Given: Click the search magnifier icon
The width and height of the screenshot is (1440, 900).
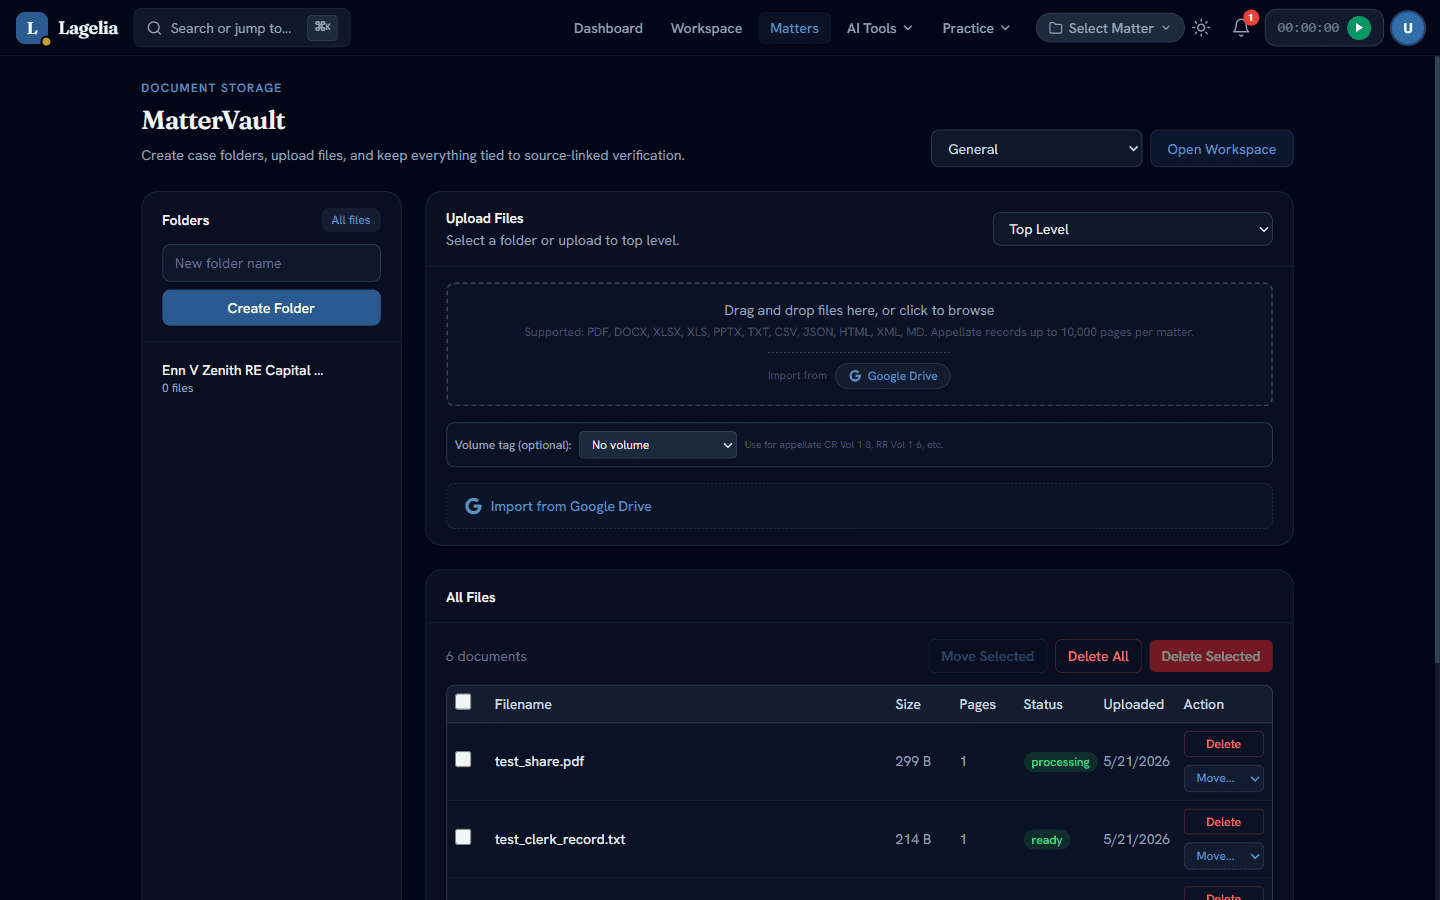Looking at the screenshot, I should (x=154, y=28).
